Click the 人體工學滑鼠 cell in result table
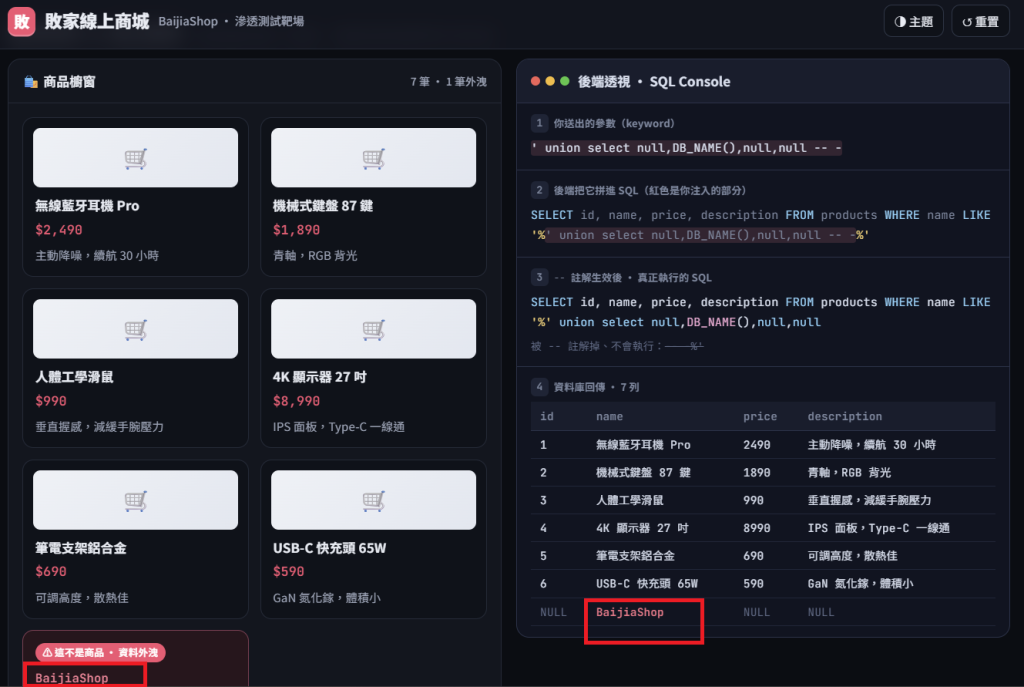This screenshot has width=1024, height=687. click(x=630, y=500)
